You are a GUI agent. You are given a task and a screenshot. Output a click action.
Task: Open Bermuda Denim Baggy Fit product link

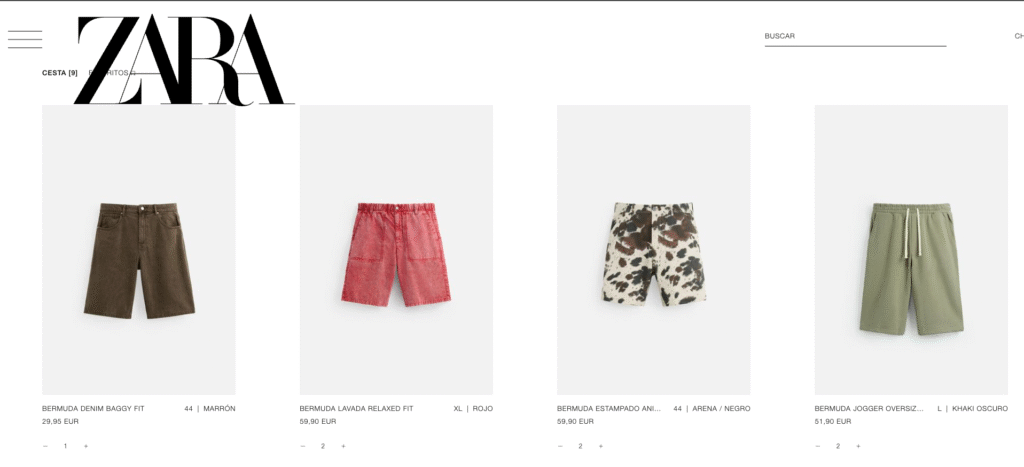coord(93,409)
